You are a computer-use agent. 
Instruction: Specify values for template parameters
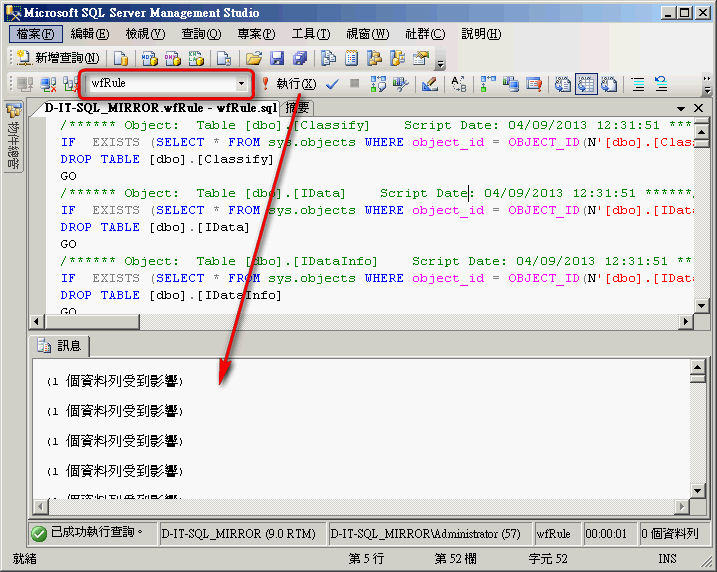tap(458, 84)
